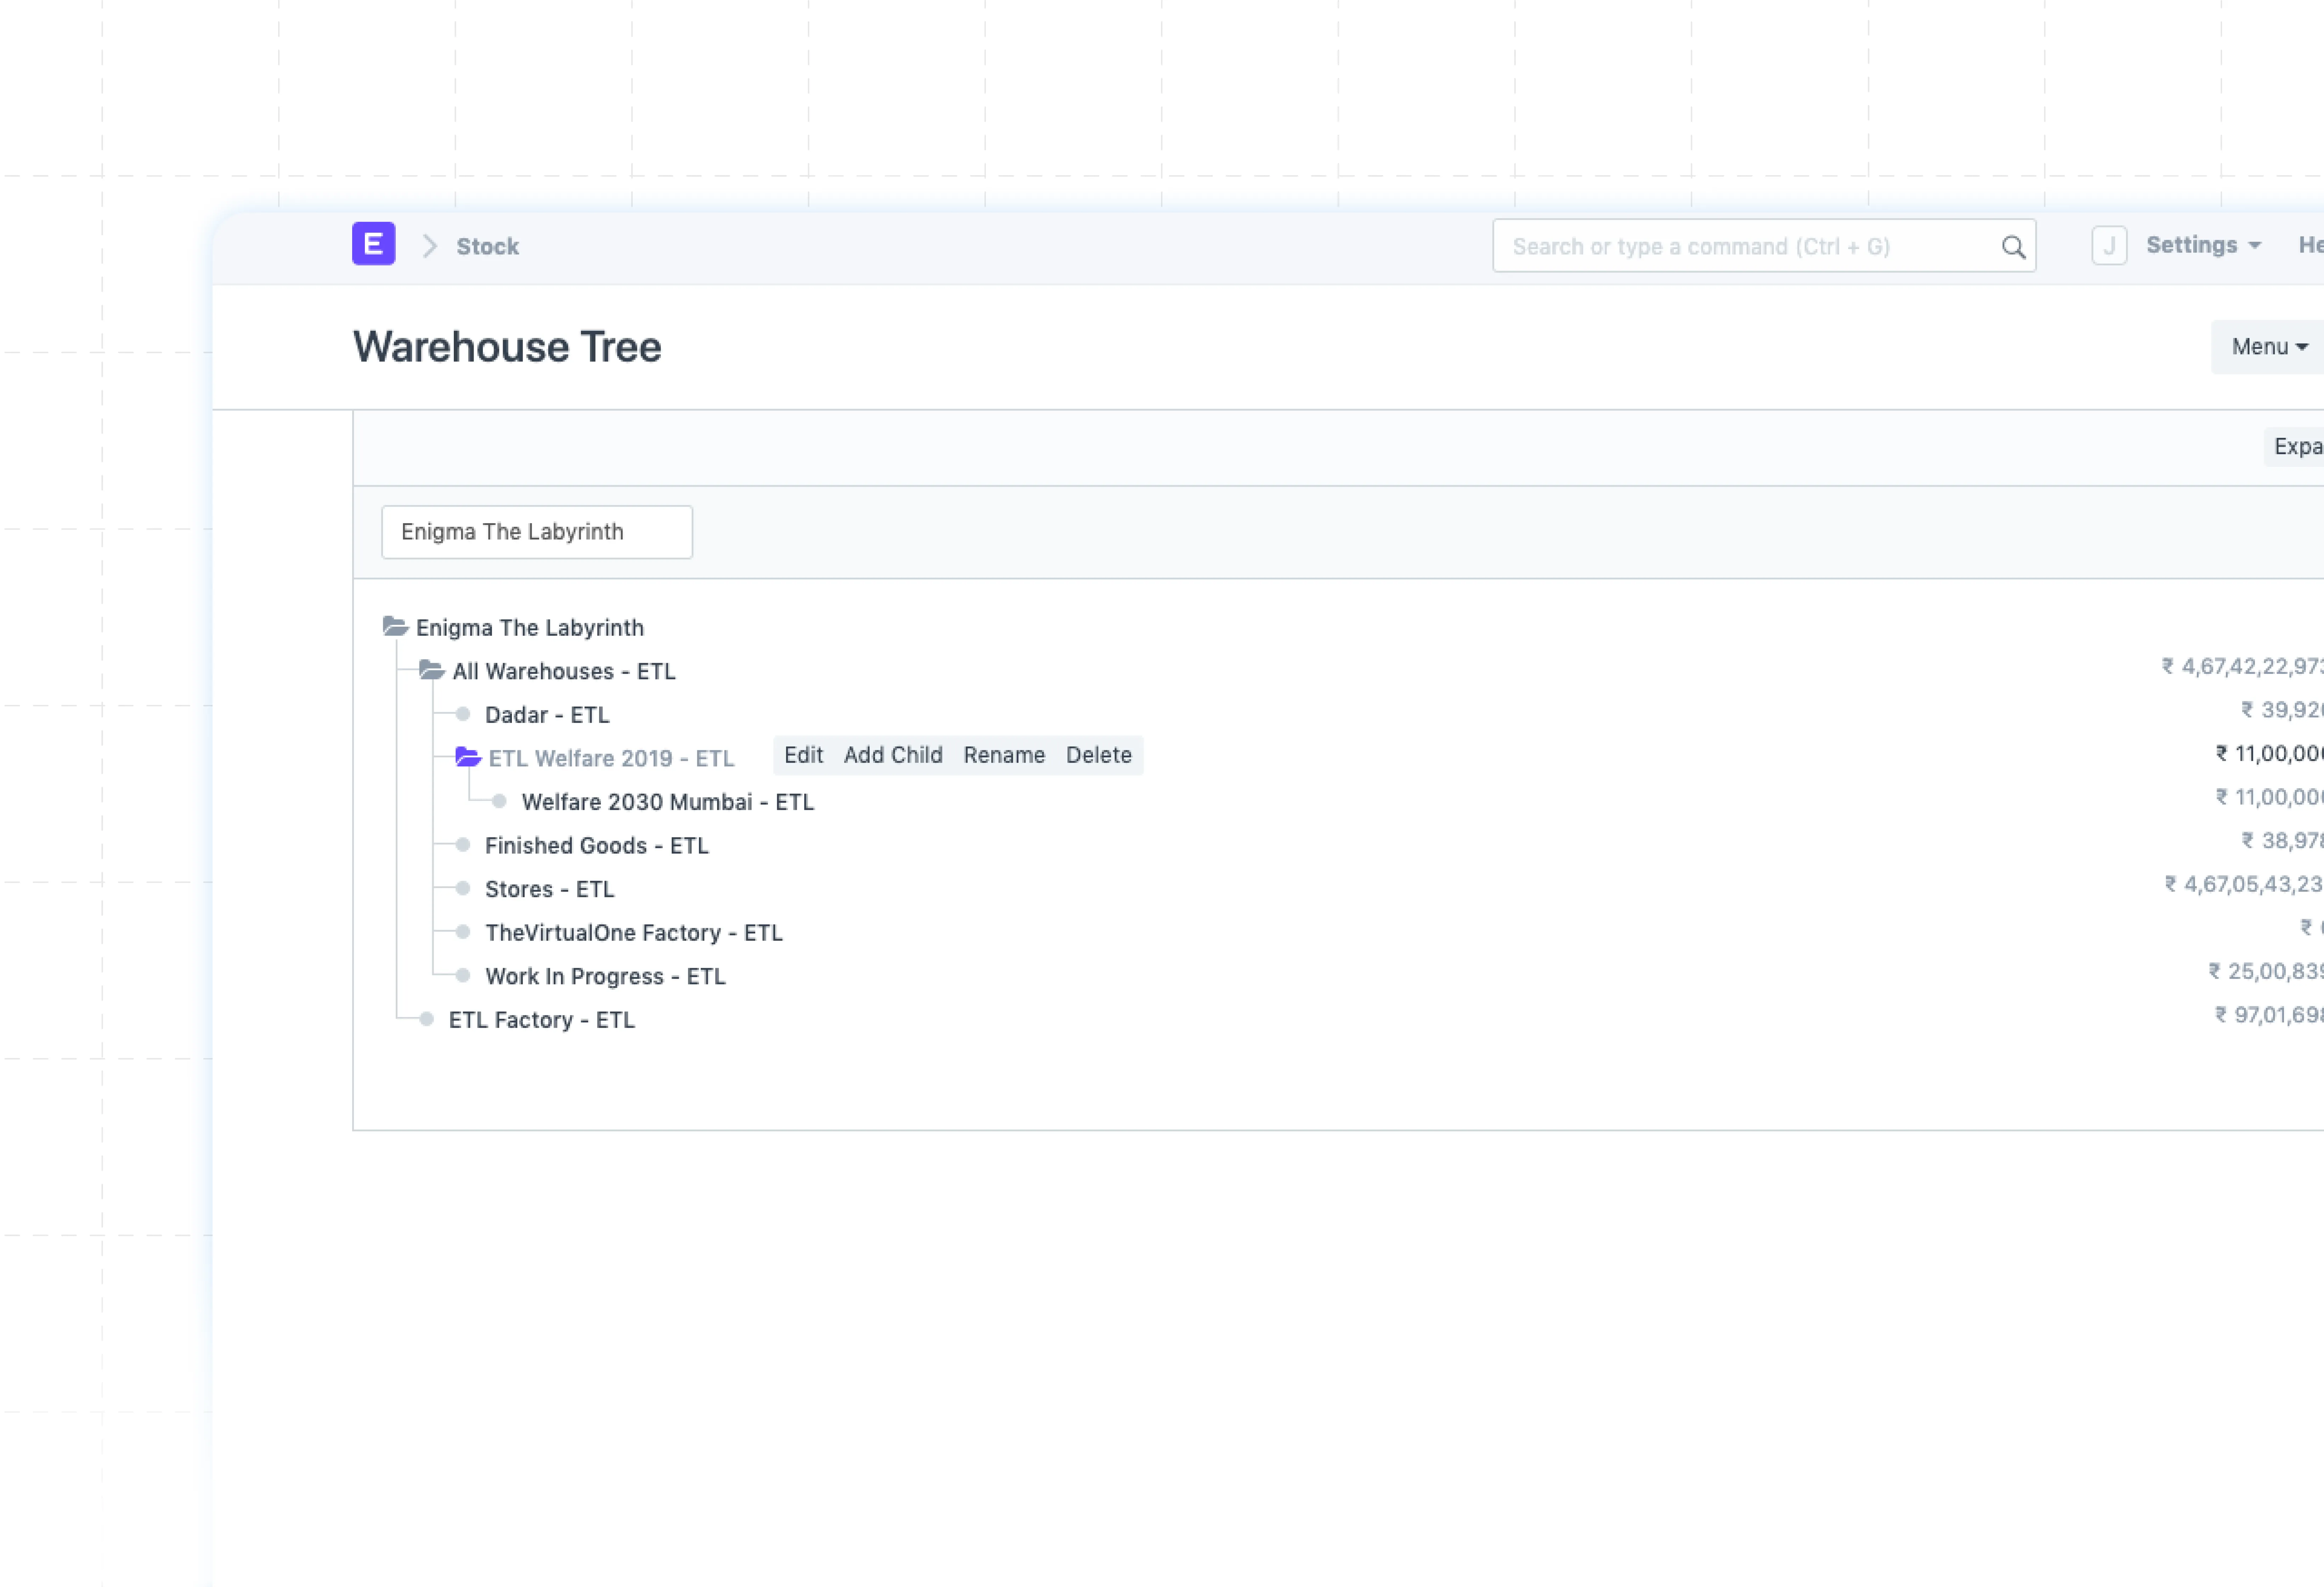The height and width of the screenshot is (1587, 2324).
Task: Click the Dadar - ETL node bullet
Action: 463,714
